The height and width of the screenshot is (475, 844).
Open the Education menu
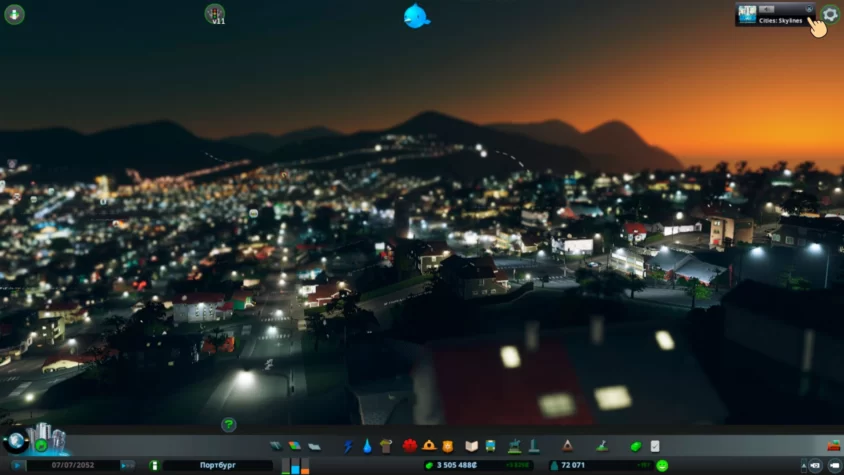(472, 446)
